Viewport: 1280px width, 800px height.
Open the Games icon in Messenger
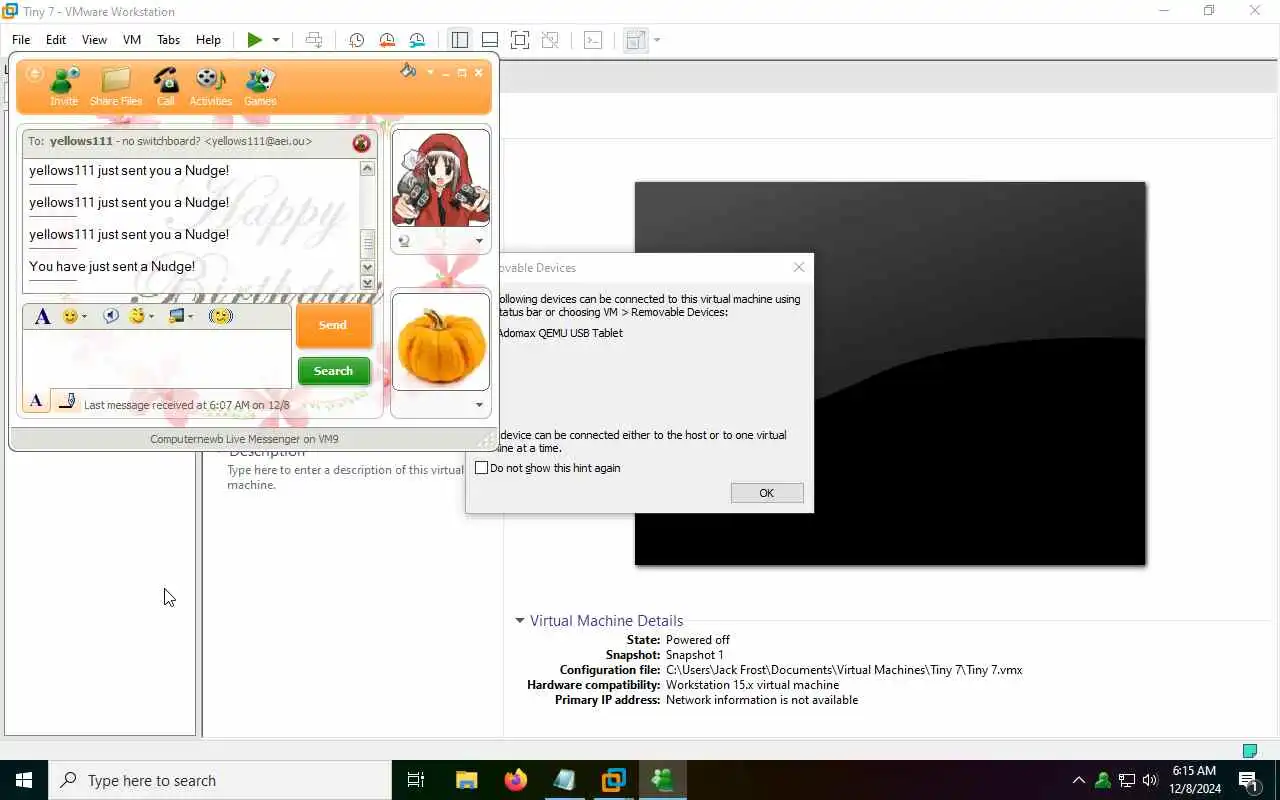[x=260, y=86]
